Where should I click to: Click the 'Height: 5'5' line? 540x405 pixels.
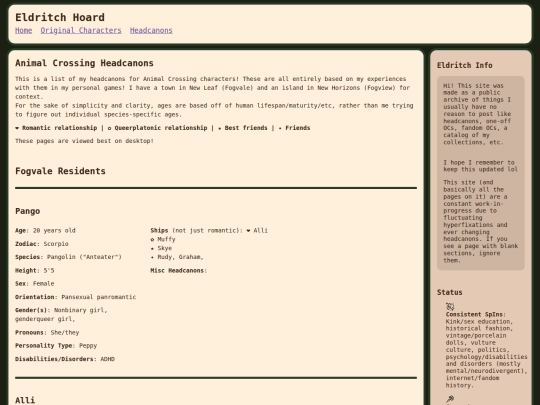pyautogui.click(x=34, y=270)
